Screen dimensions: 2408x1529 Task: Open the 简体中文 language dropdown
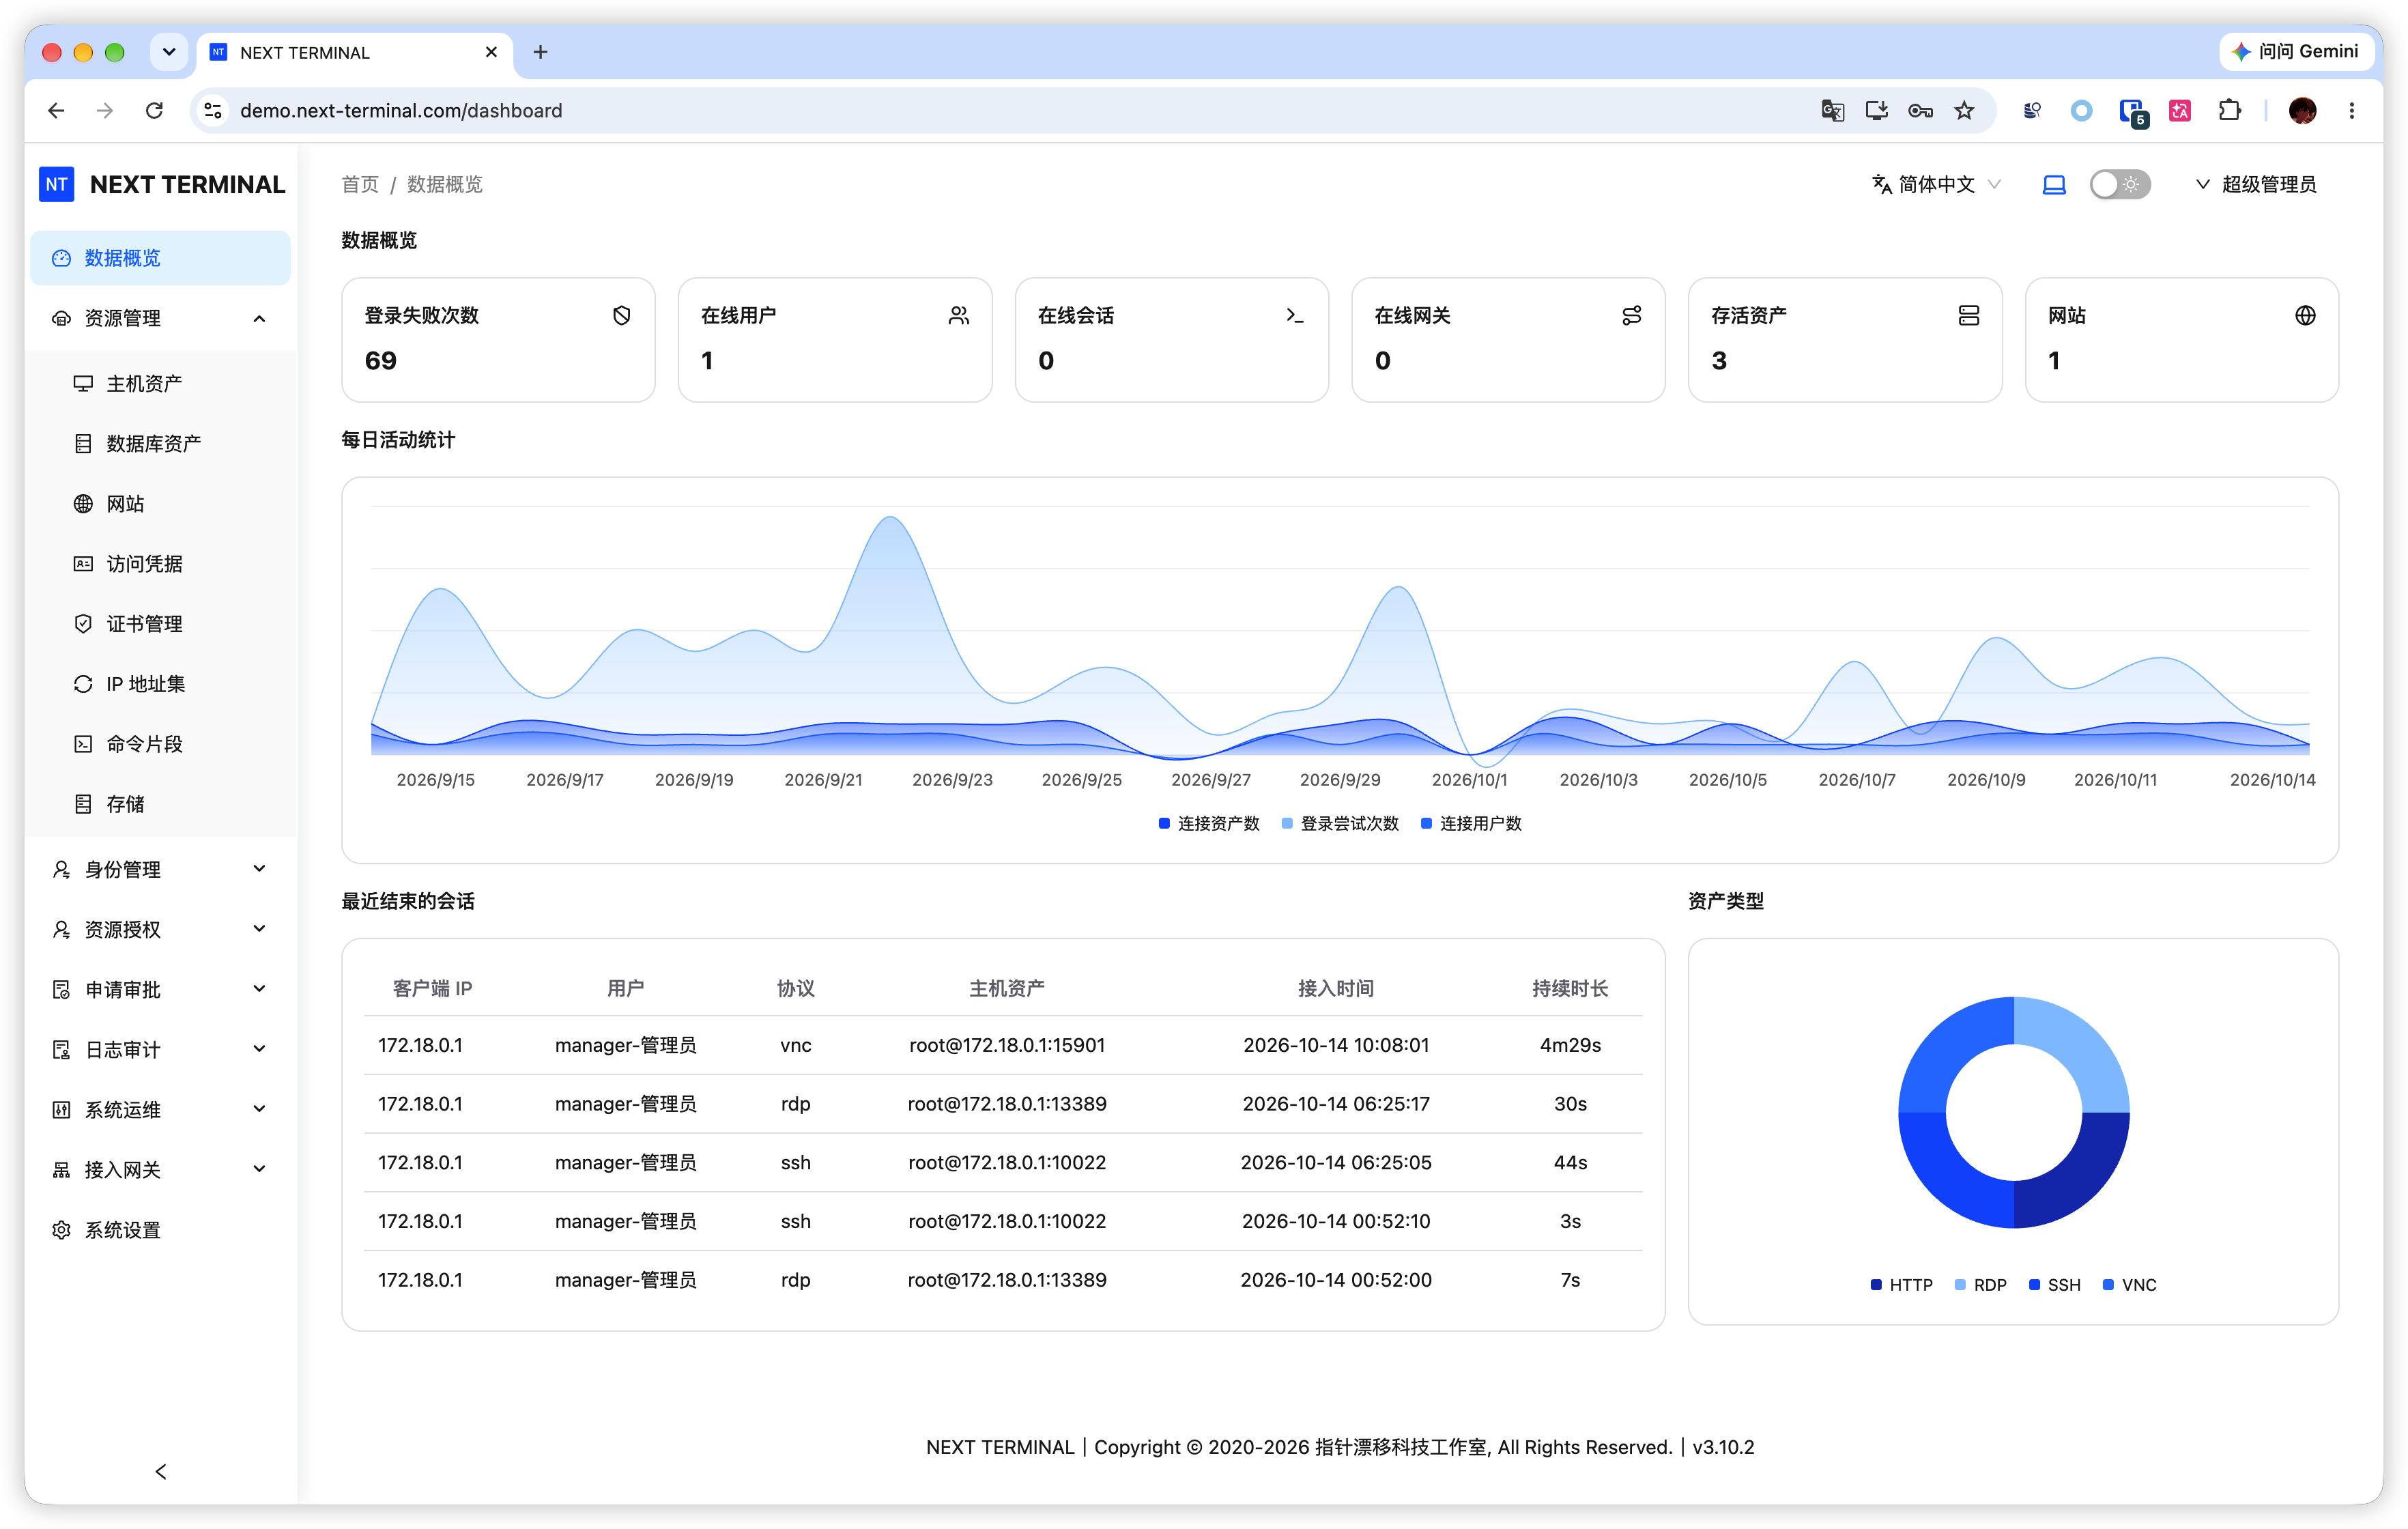(1936, 184)
